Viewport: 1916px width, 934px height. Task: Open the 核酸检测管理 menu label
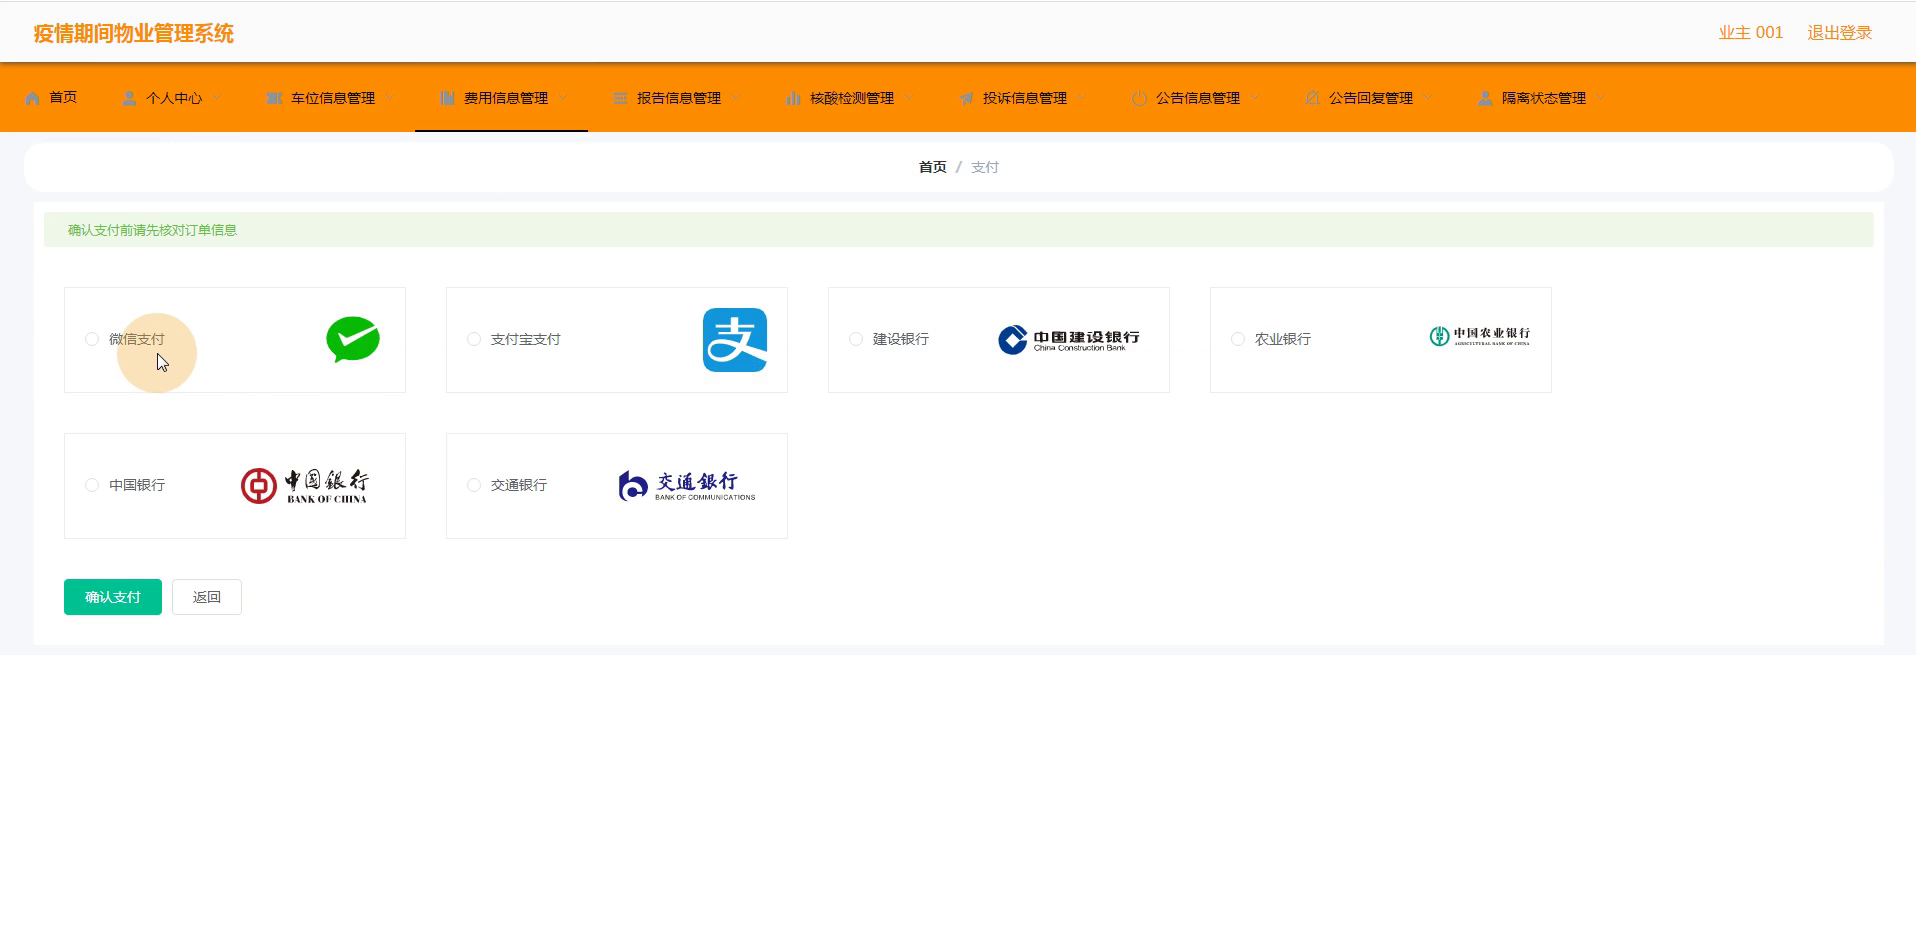point(852,98)
